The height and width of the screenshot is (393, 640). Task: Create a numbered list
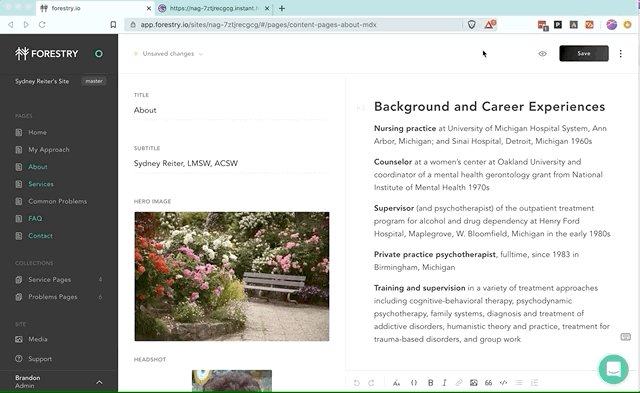534,383
